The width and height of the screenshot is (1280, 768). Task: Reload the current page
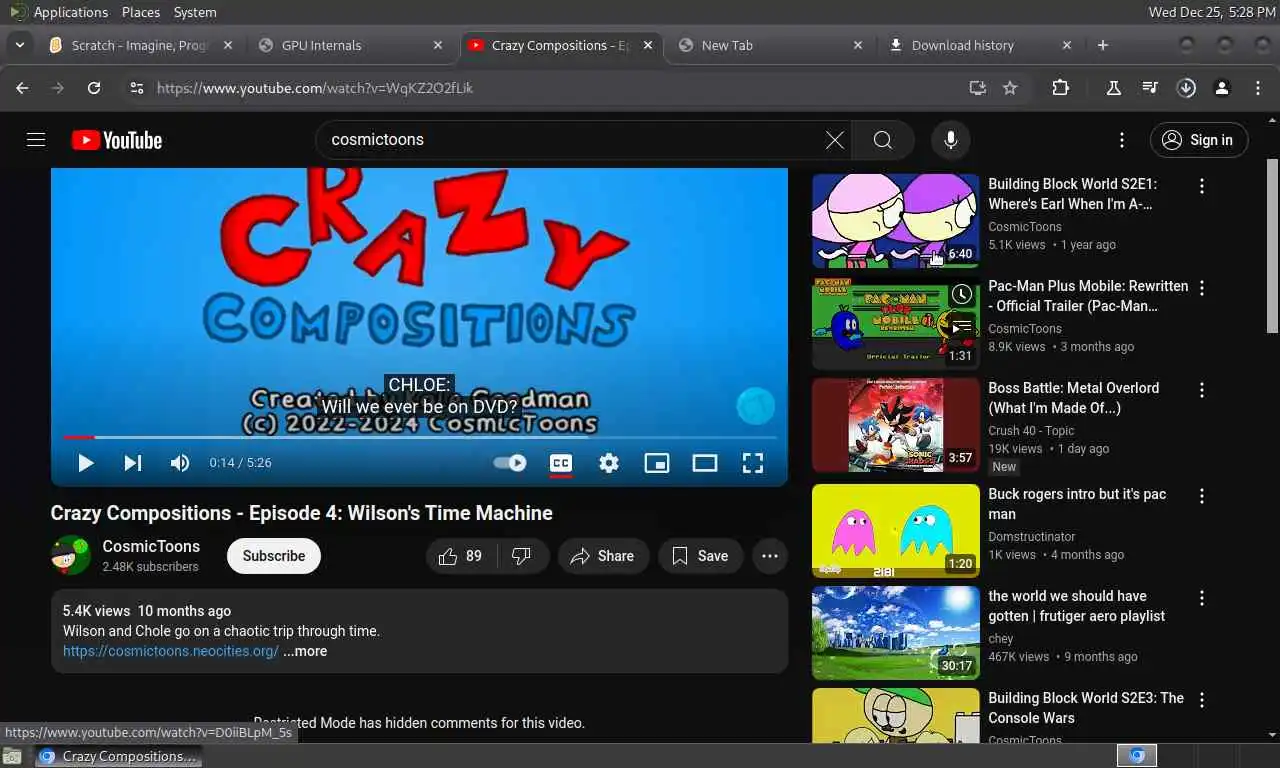(x=94, y=88)
